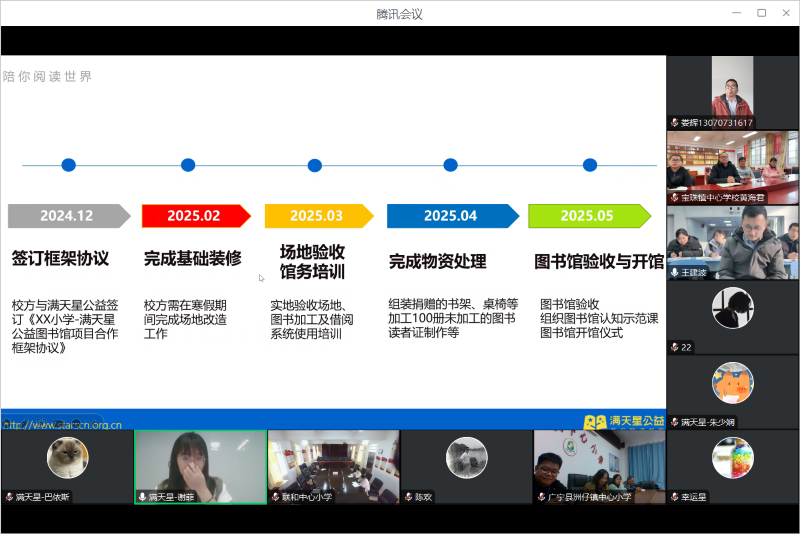The width and height of the screenshot is (800, 534).
Task: Select the 联和中心小学 meeting room video
Action: 334,467
